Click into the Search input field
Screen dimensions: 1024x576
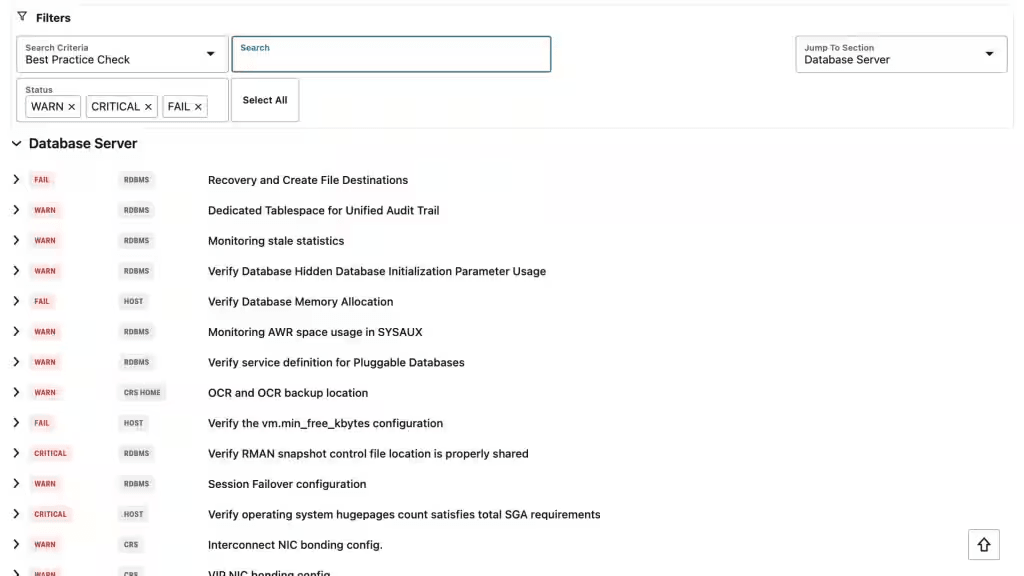(391, 54)
